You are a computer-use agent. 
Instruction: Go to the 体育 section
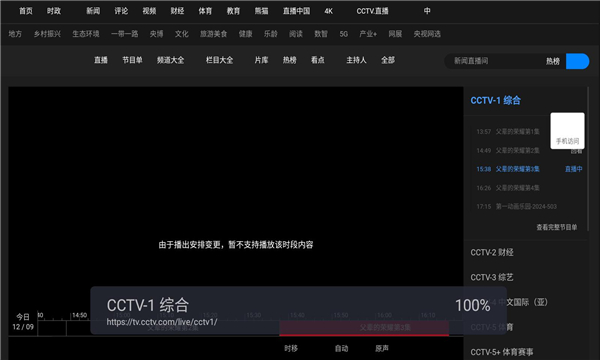pos(205,11)
